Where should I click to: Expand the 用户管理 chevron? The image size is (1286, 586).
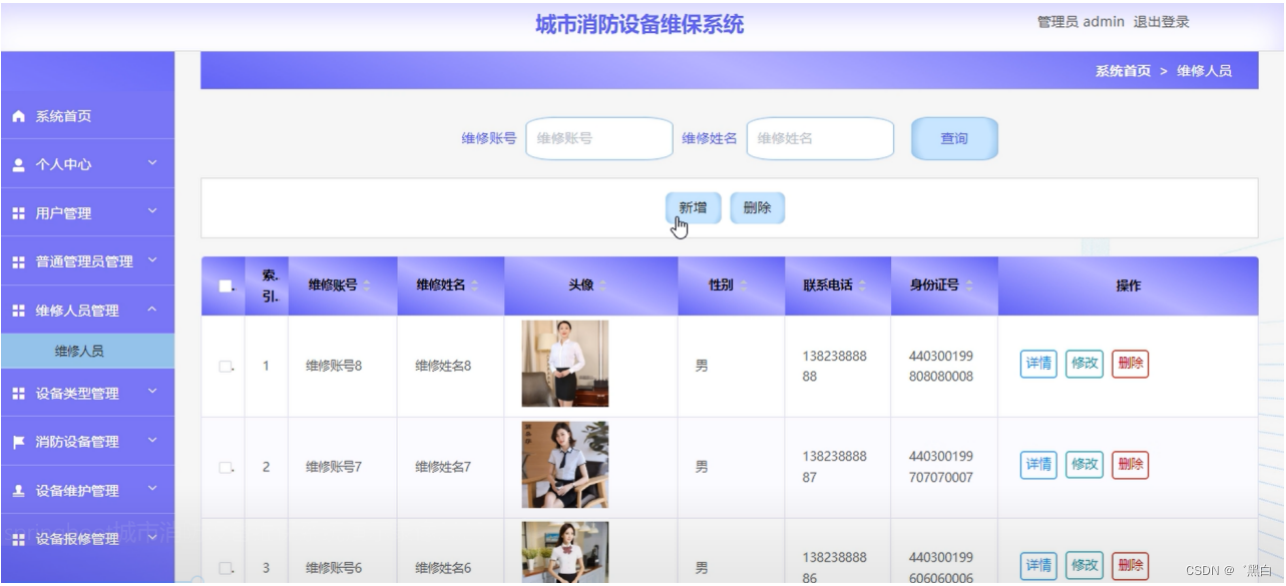[153, 211]
